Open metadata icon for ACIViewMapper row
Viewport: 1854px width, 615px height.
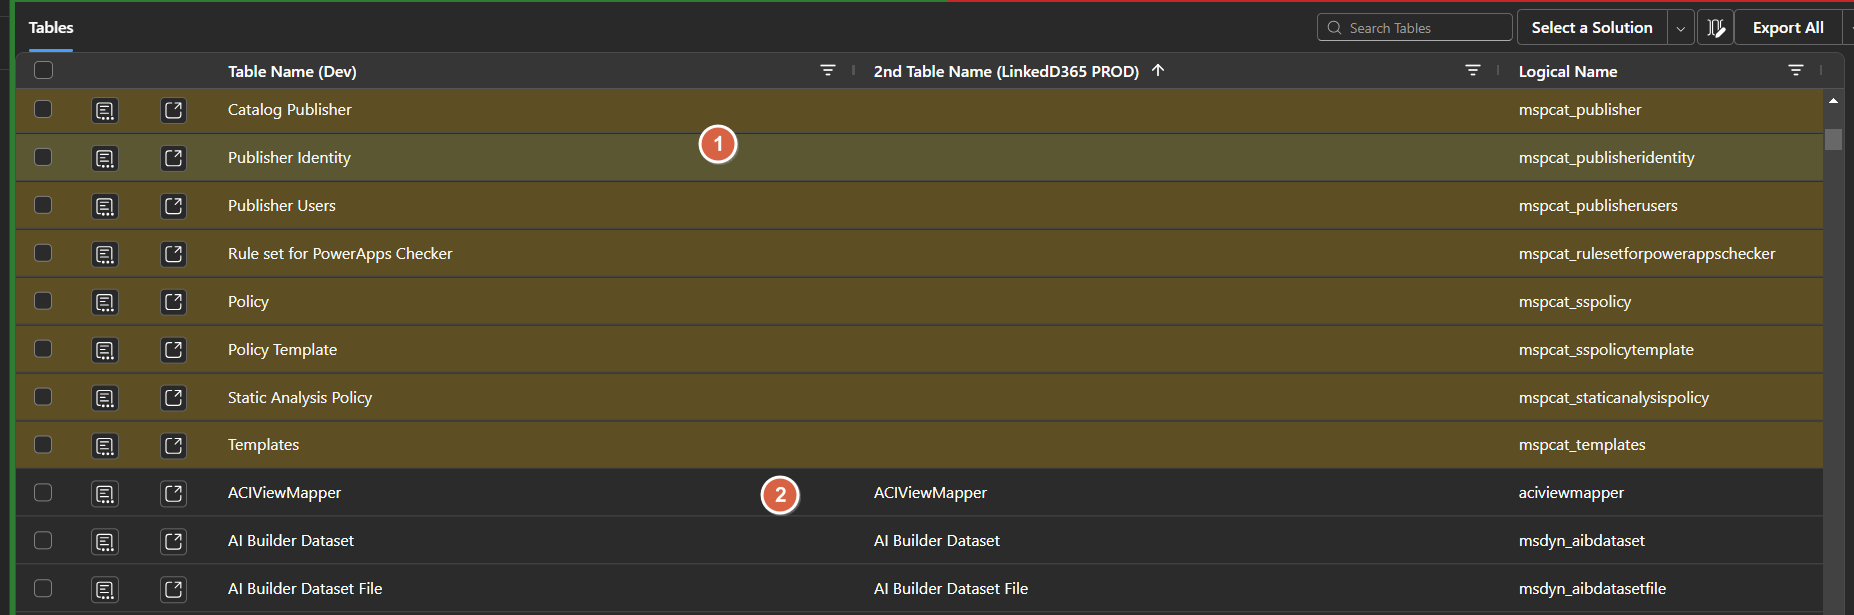pos(105,493)
